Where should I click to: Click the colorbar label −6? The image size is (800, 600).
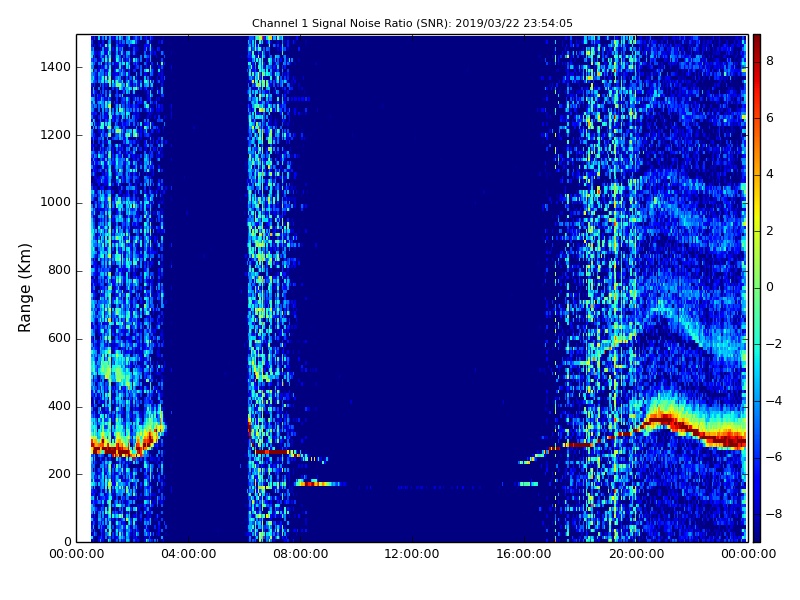774,457
